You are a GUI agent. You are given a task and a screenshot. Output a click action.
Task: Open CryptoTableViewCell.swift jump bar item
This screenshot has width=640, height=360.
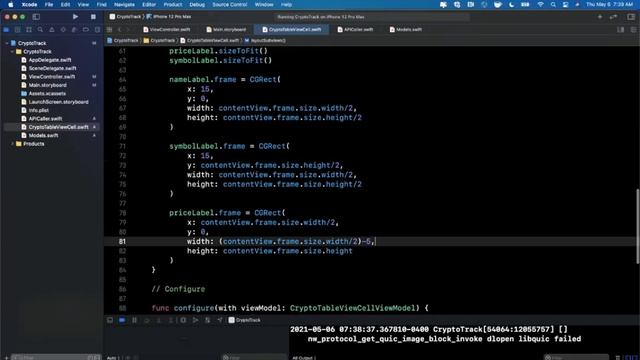pos(209,40)
